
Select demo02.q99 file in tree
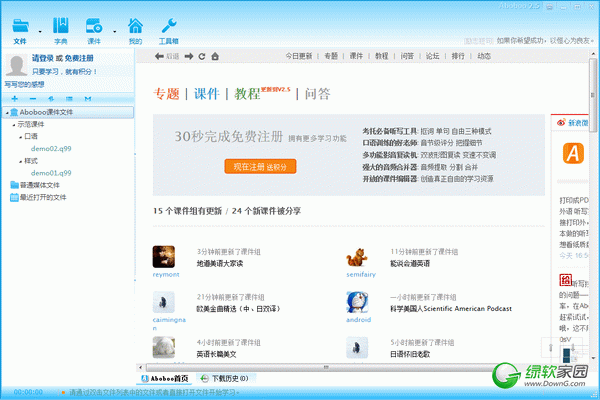51,149
